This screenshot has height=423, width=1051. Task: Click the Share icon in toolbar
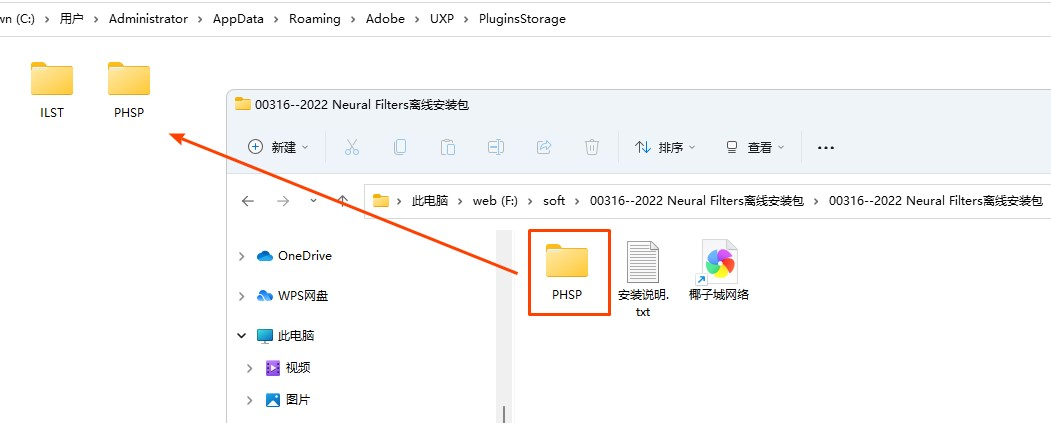(544, 147)
